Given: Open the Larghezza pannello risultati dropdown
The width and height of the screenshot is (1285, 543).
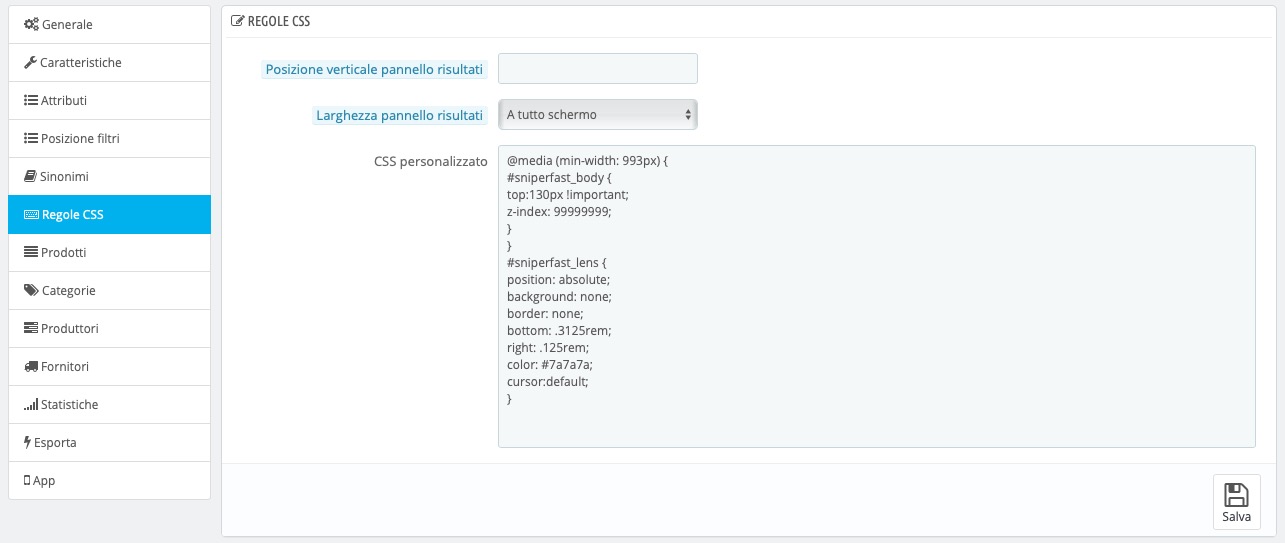Looking at the screenshot, I should point(597,115).
